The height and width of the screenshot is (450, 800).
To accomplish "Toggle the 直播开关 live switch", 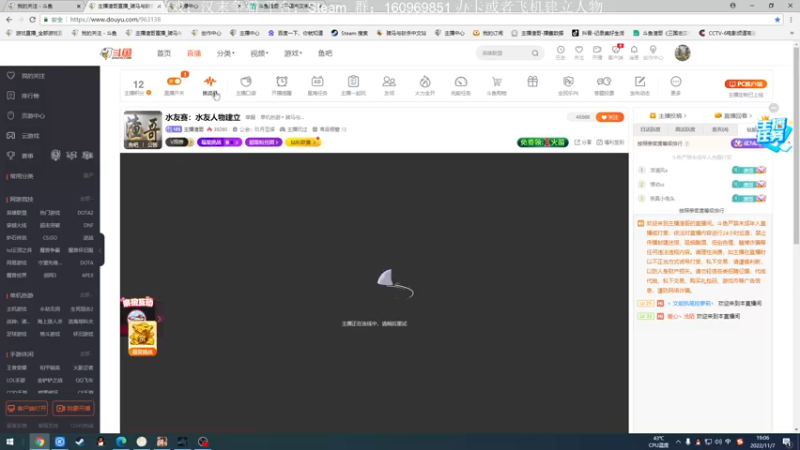I will [174, 81].
